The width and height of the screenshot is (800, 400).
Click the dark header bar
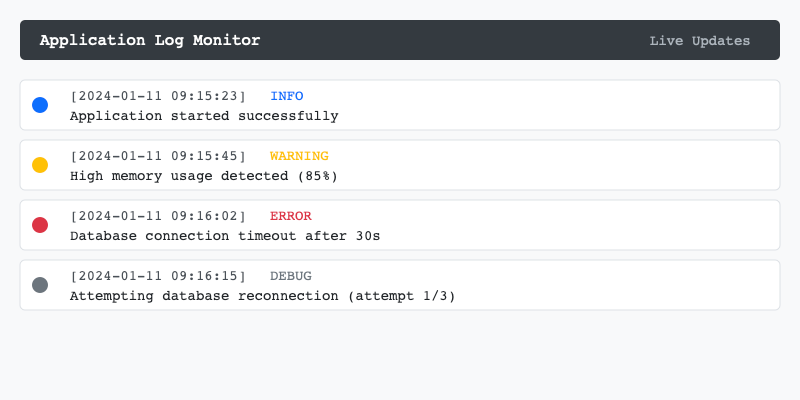point(450,41)
